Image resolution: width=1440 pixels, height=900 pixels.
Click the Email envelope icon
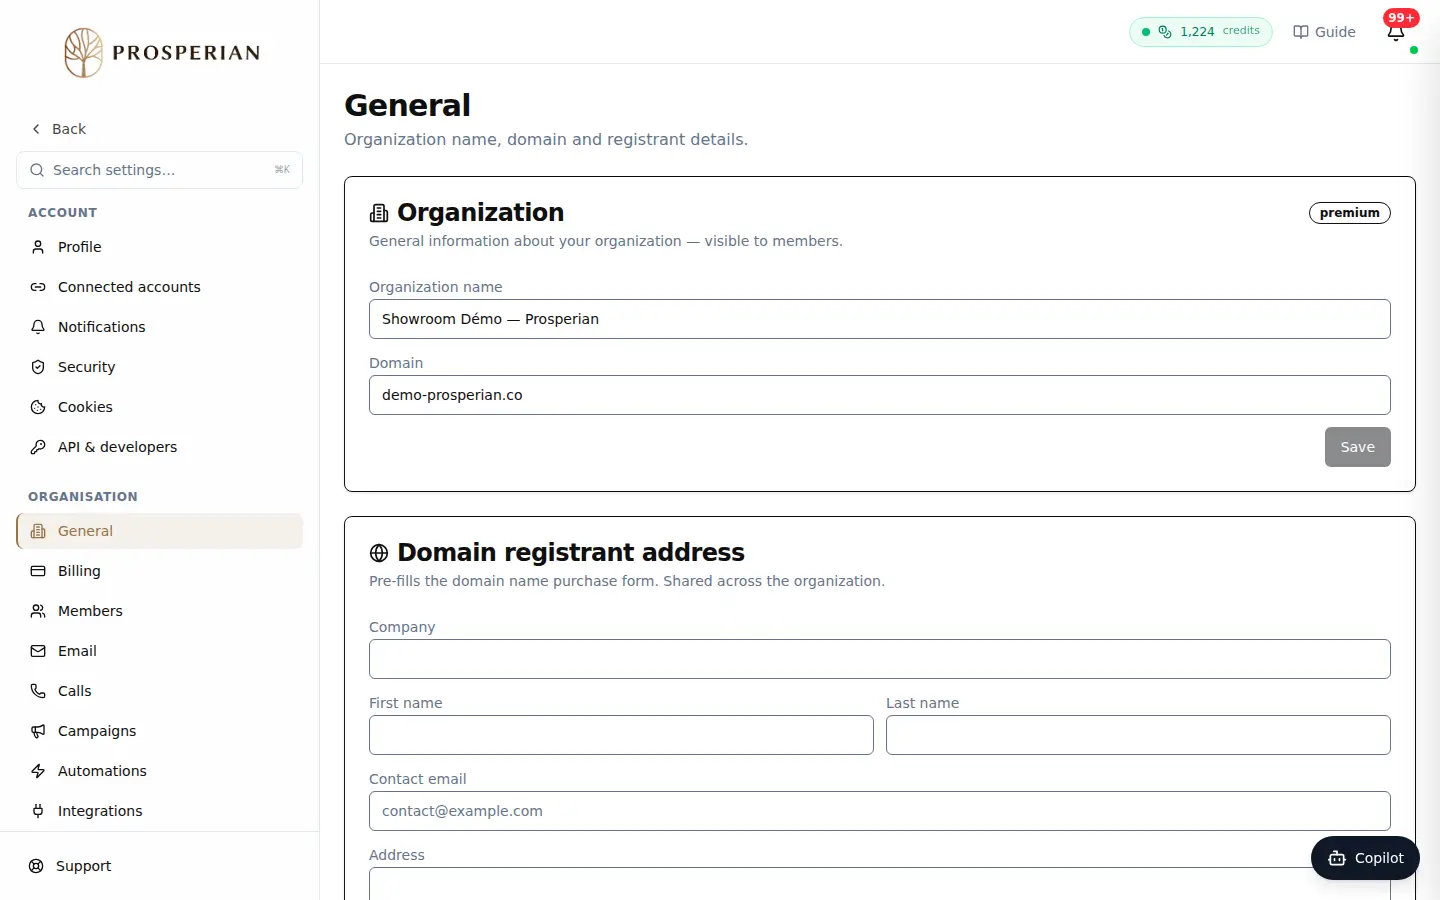click(38, 651)
